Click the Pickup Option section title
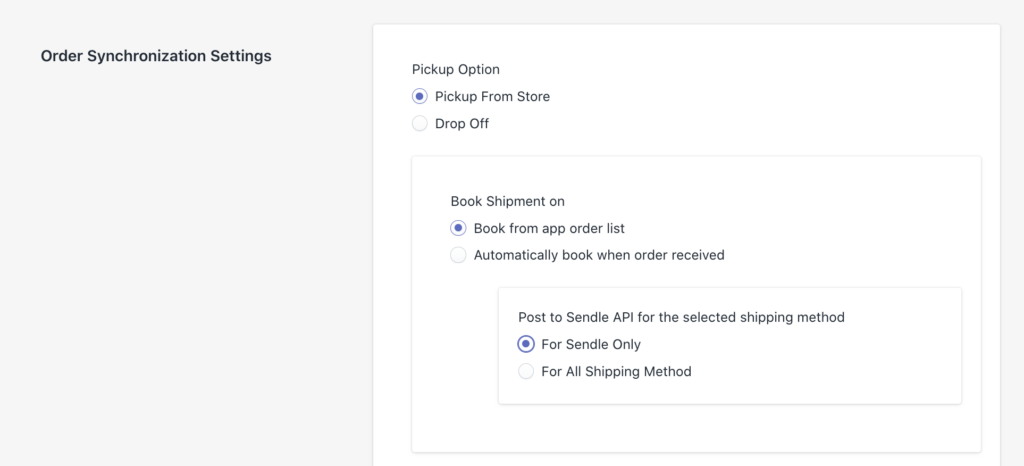This screenshot has height=466, width=1024. (x=456, y=70)
